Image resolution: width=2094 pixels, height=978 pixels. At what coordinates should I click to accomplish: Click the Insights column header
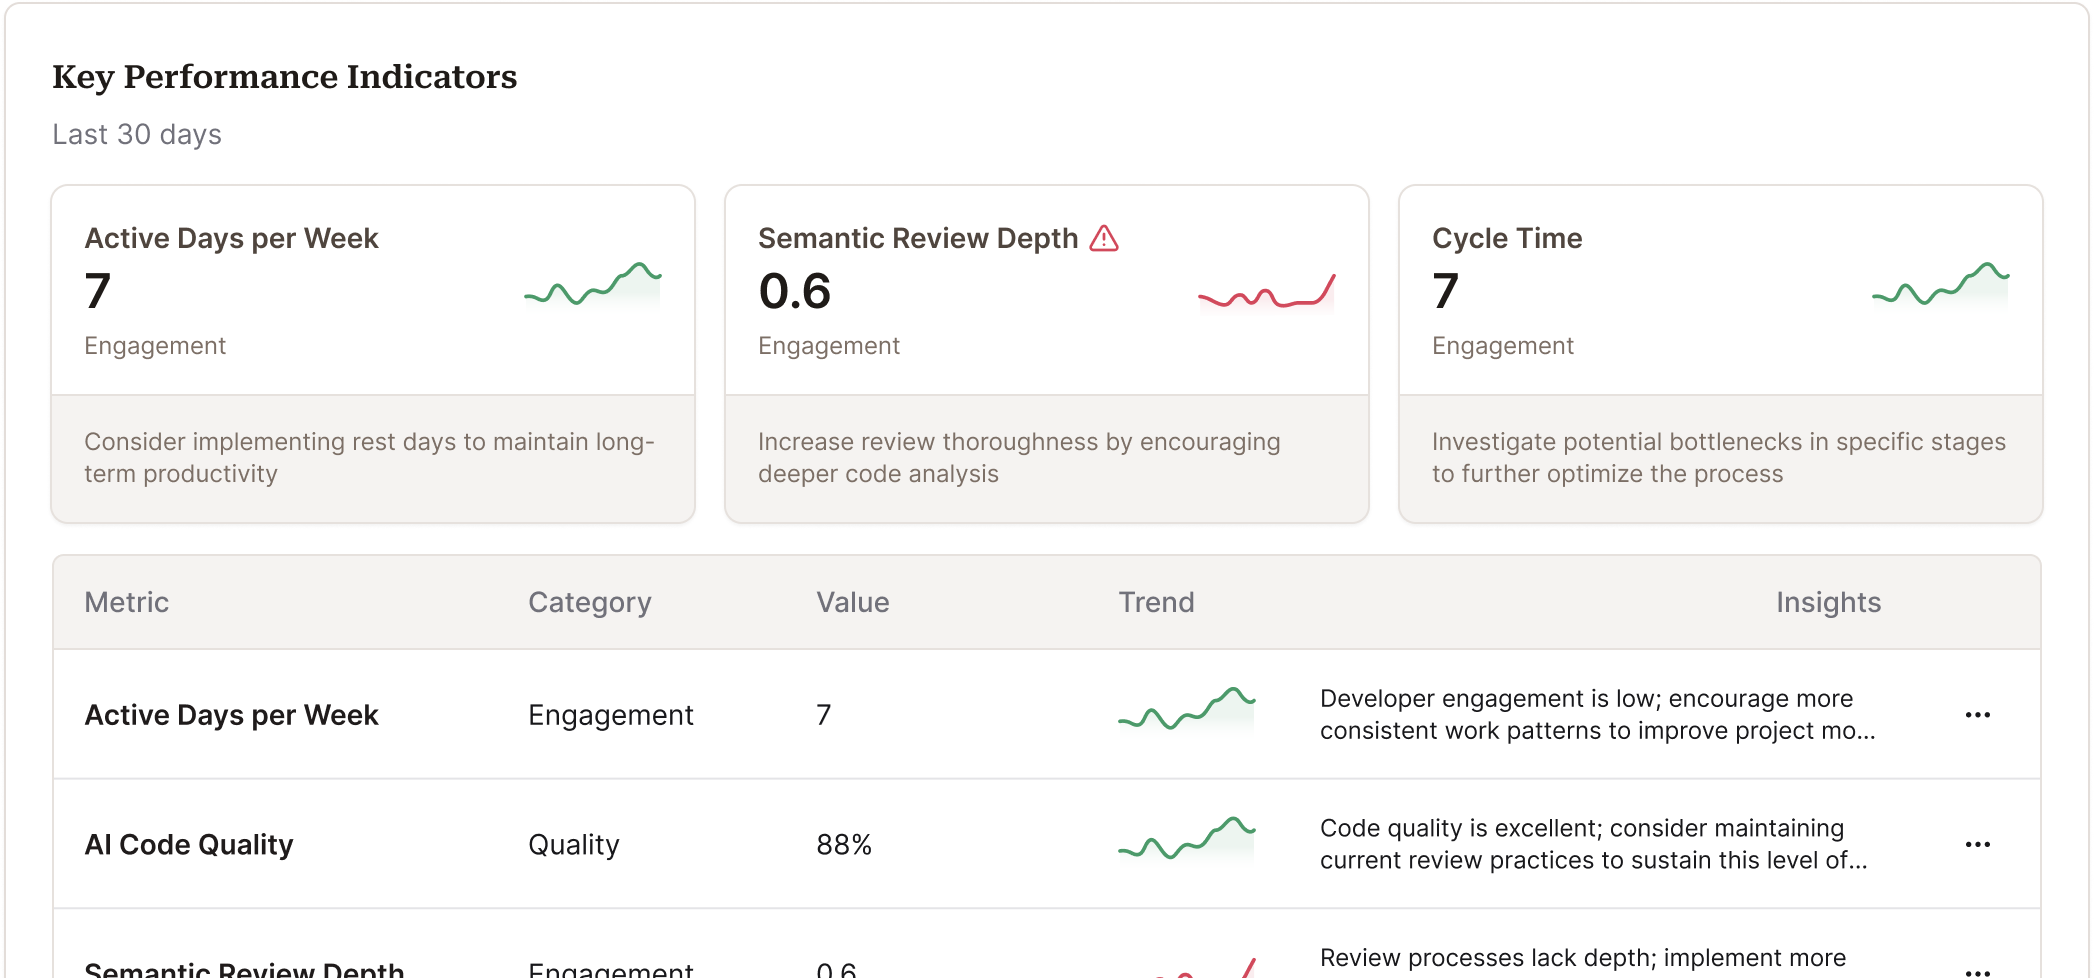pyautogui.click(x=1828, y=602)
